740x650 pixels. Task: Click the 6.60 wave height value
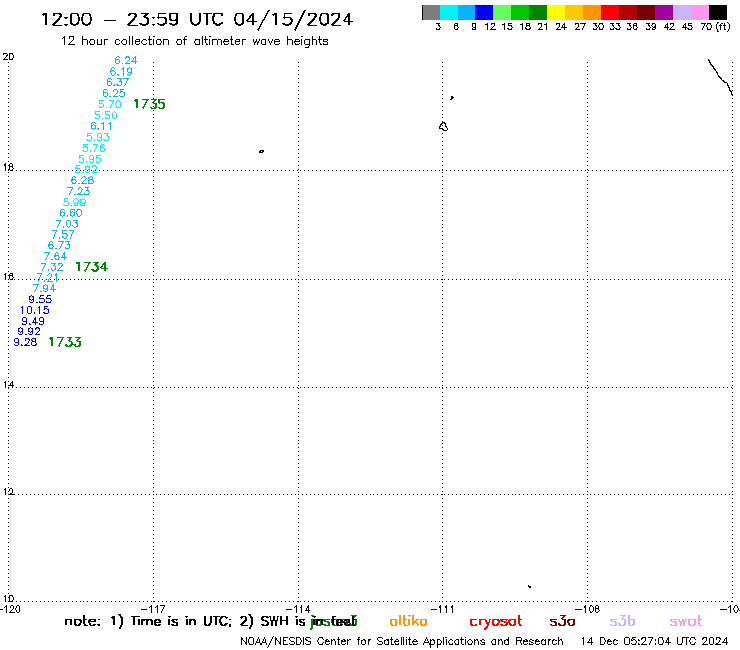click(x=71, y=213)
